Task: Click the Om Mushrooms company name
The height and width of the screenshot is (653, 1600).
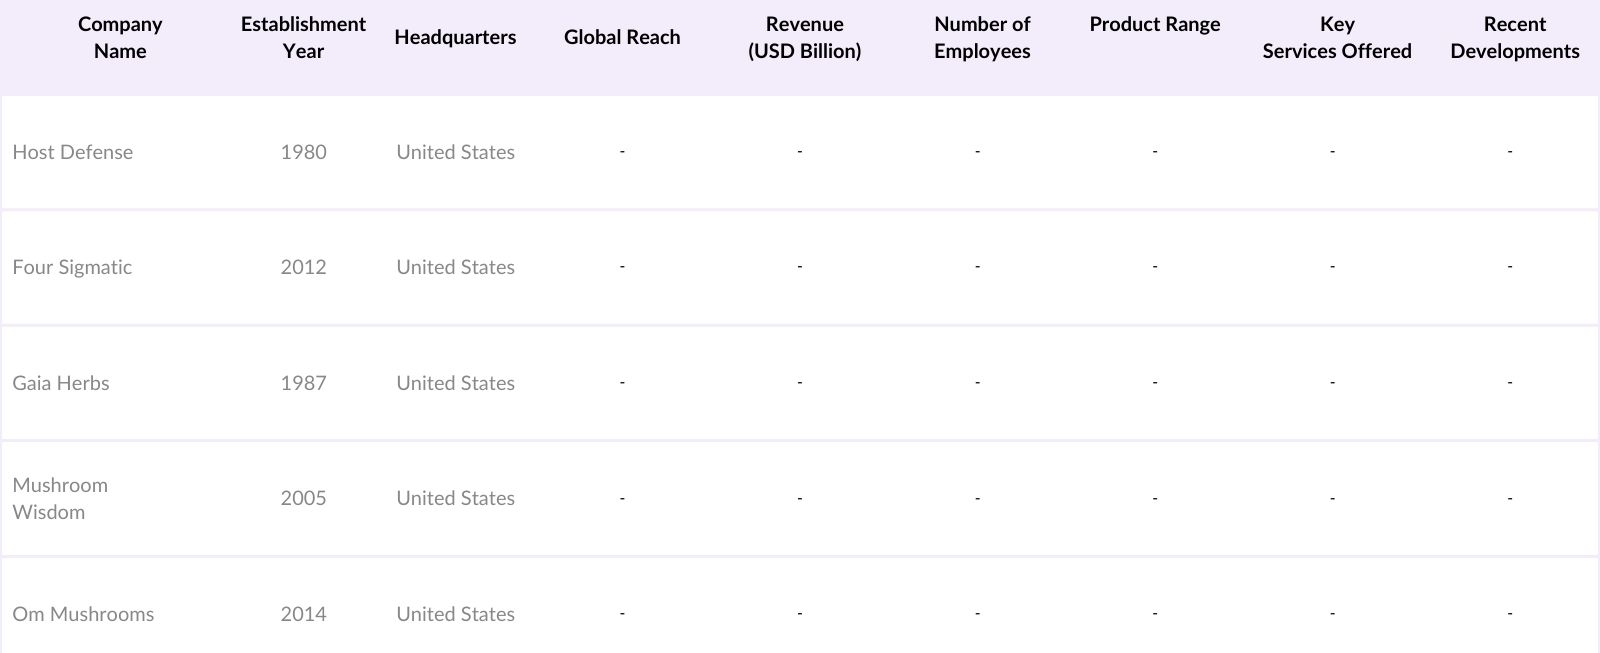Action: 83,614
